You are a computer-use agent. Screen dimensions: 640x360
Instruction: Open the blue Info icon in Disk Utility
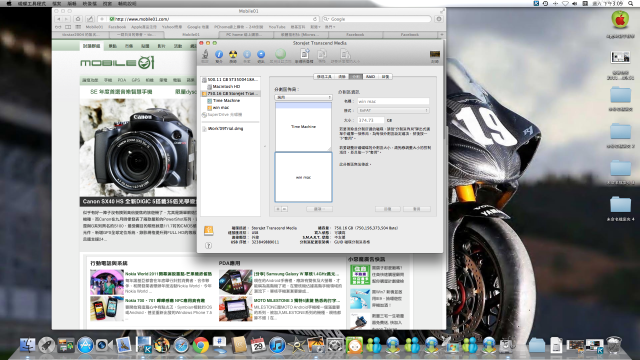coord(219,54)
